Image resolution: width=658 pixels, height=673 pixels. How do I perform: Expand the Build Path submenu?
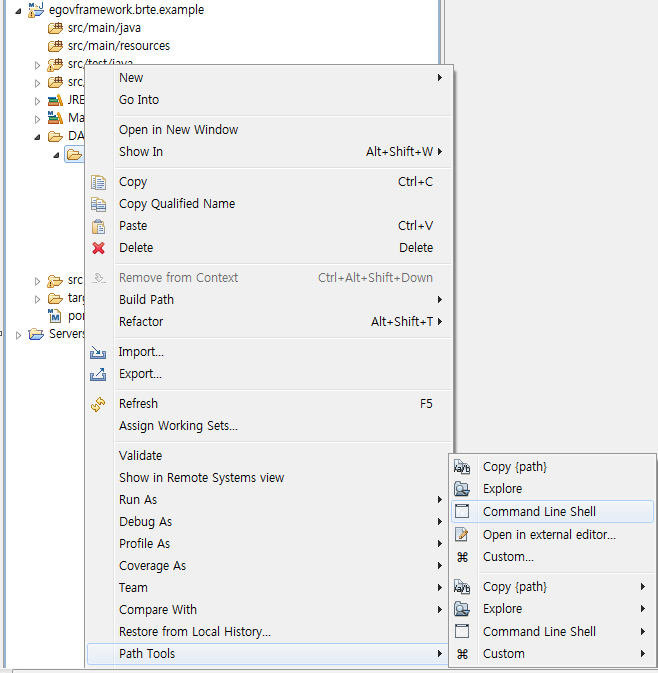439,300
